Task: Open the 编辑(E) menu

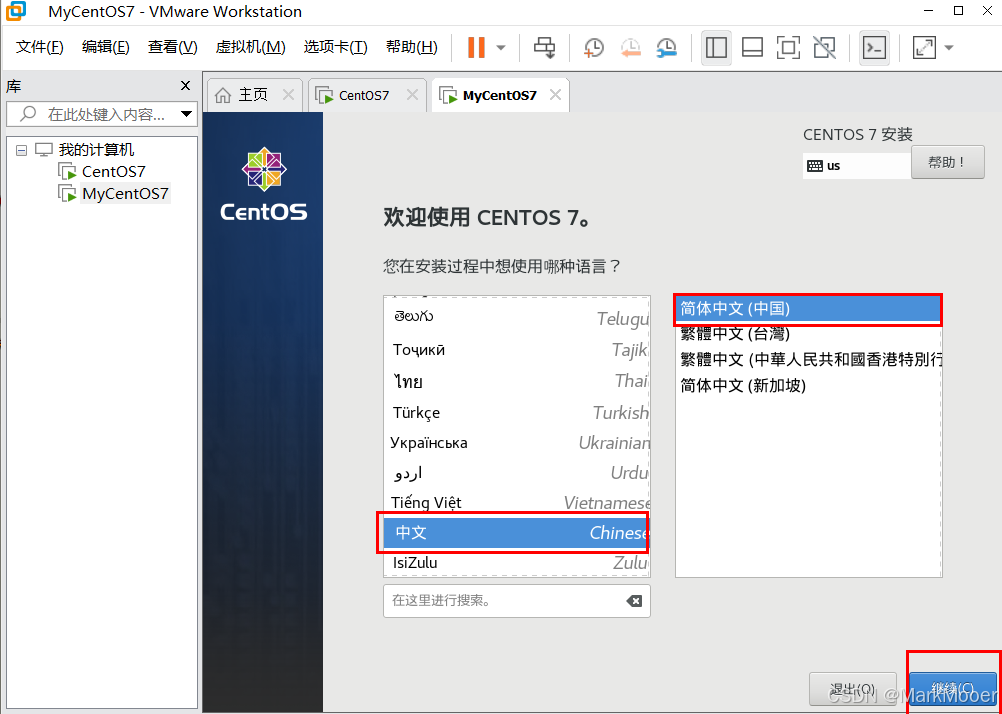Action: tap(105, 47)
